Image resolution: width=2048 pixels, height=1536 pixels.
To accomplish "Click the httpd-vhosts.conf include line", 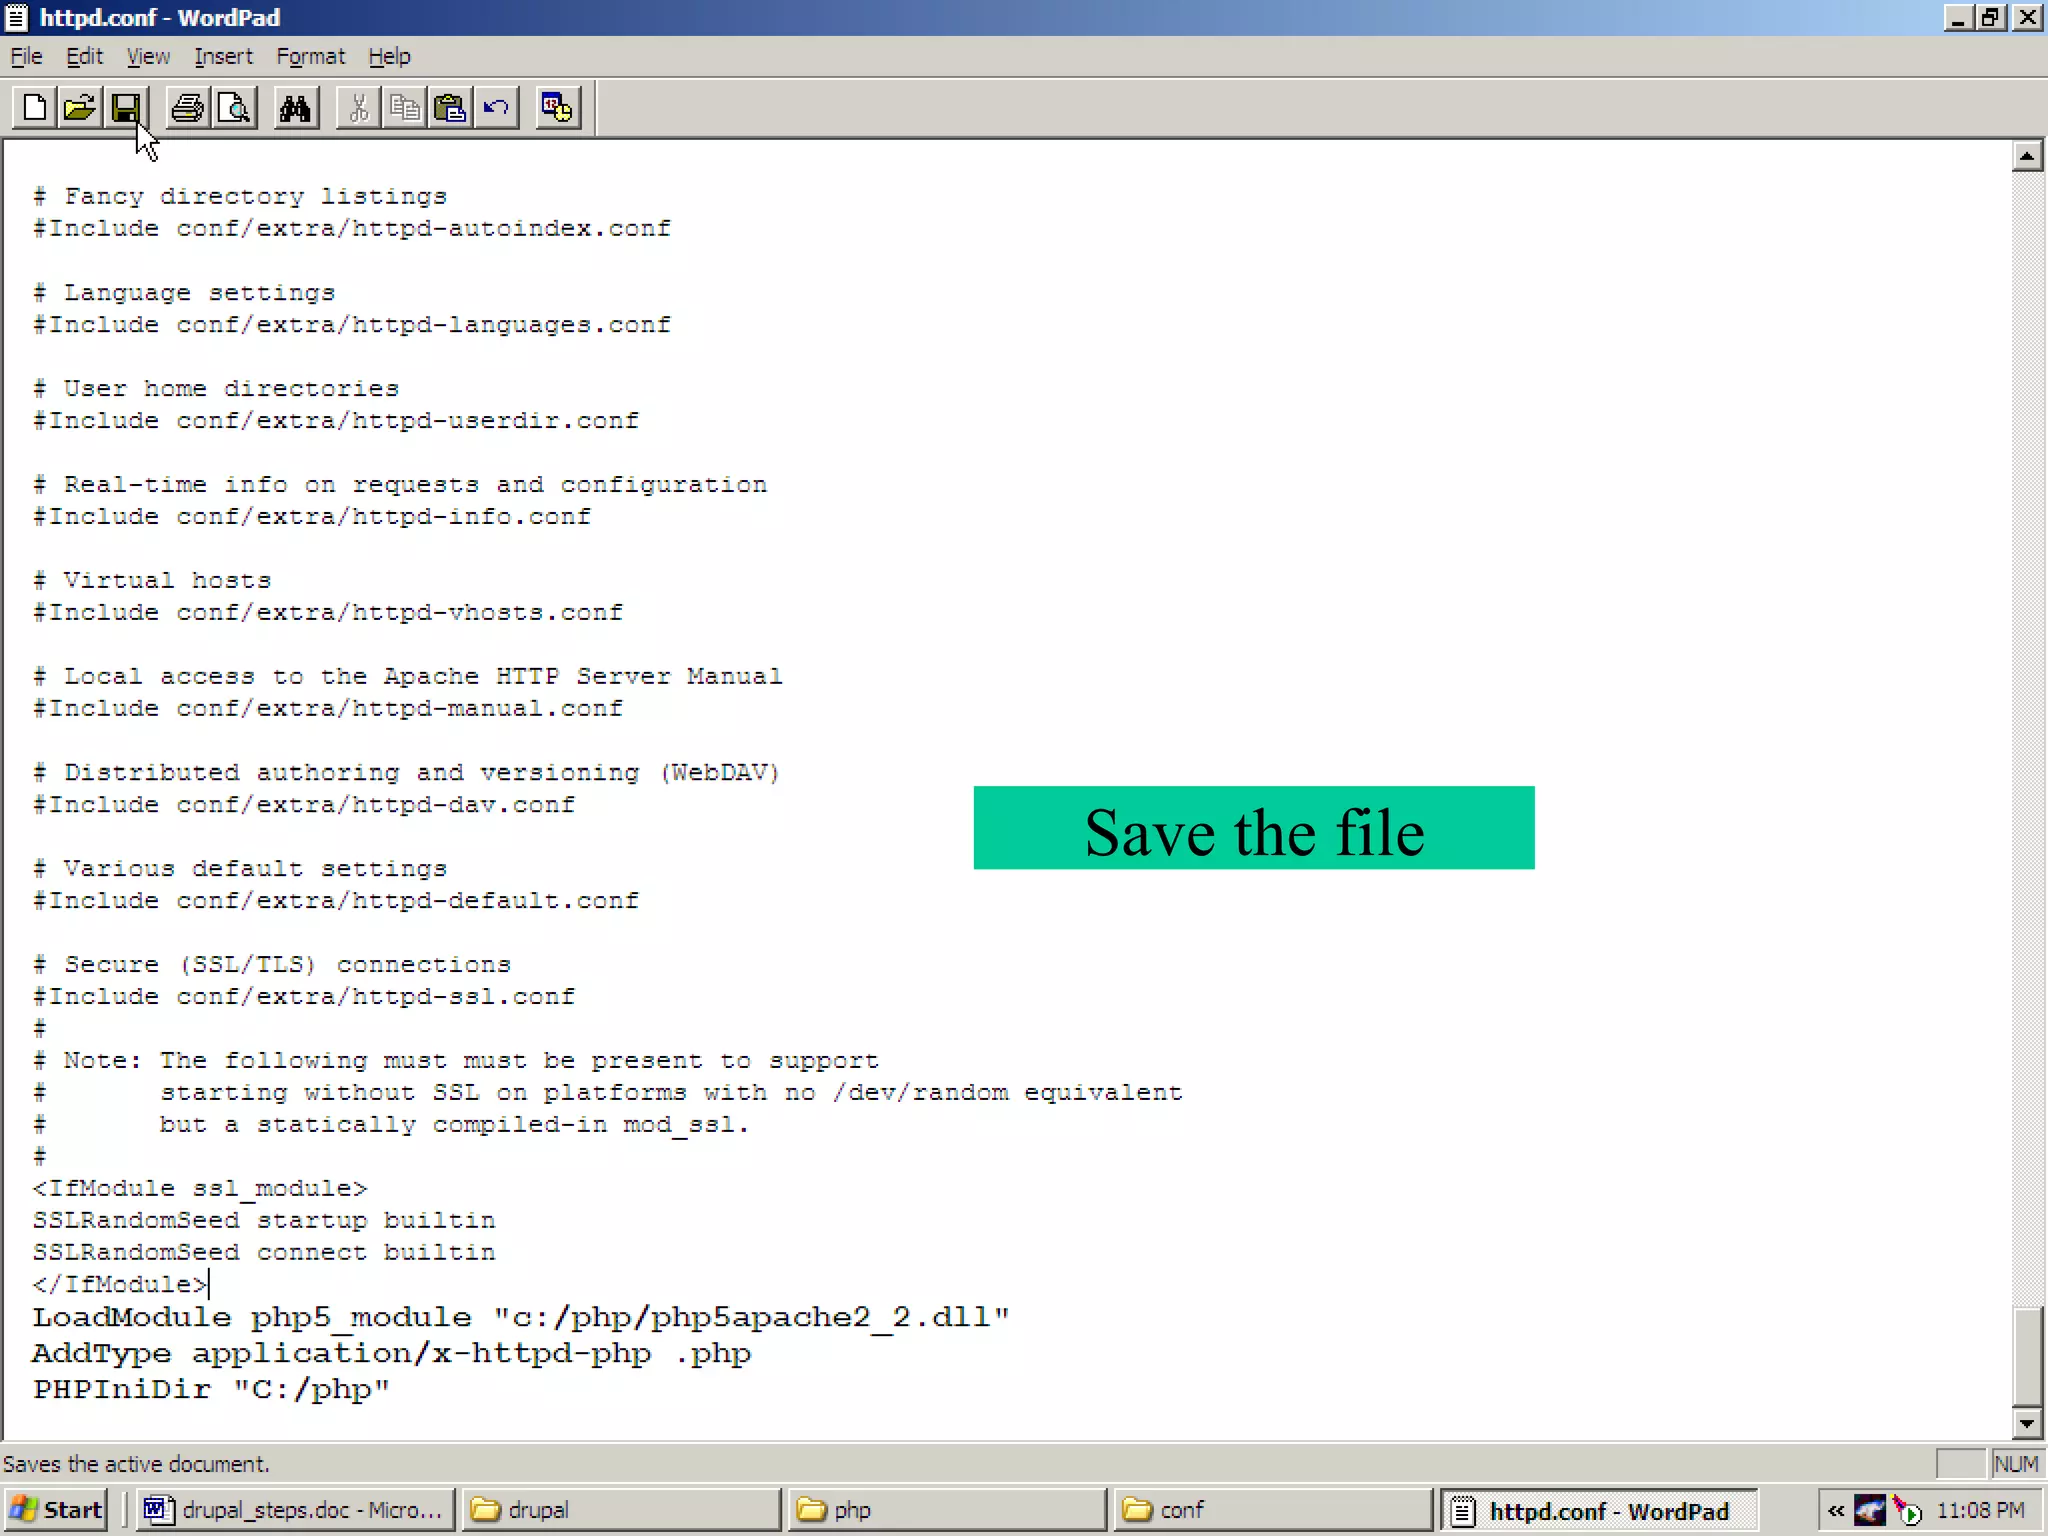I will (x=328, y=613).
